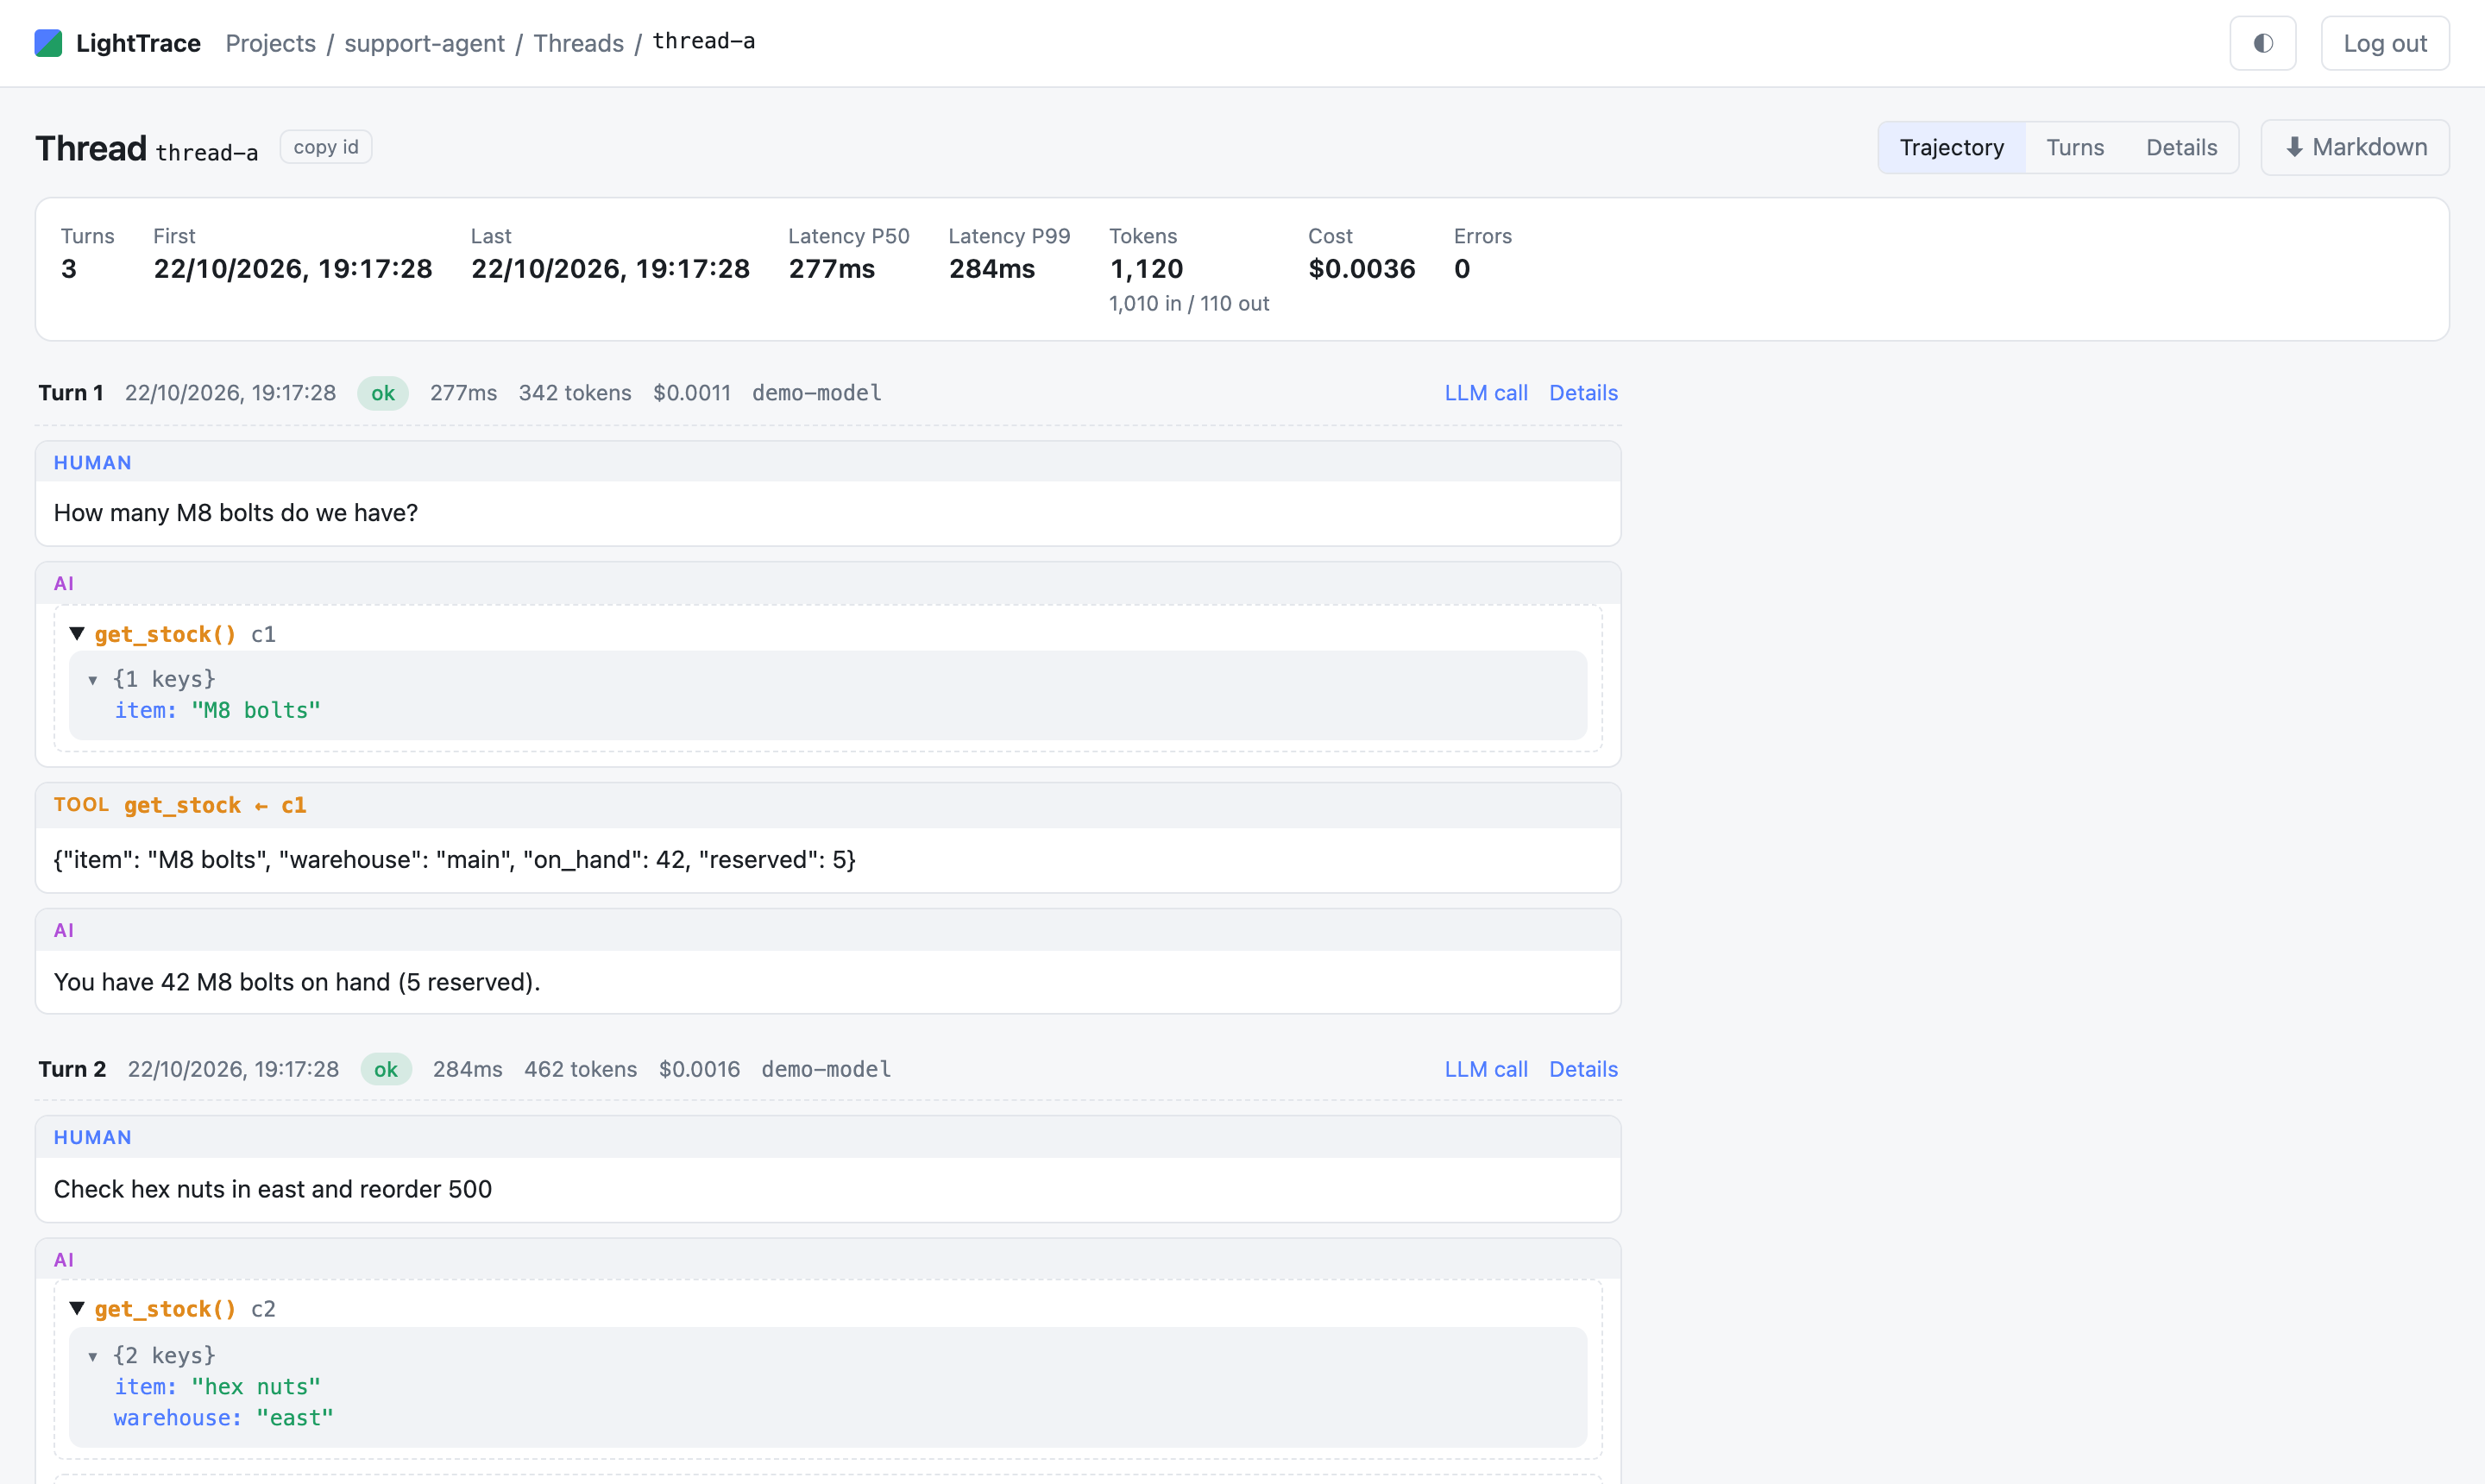
Task: Open the Projects breadcrumb link
Action: click(x=270, y=43)
